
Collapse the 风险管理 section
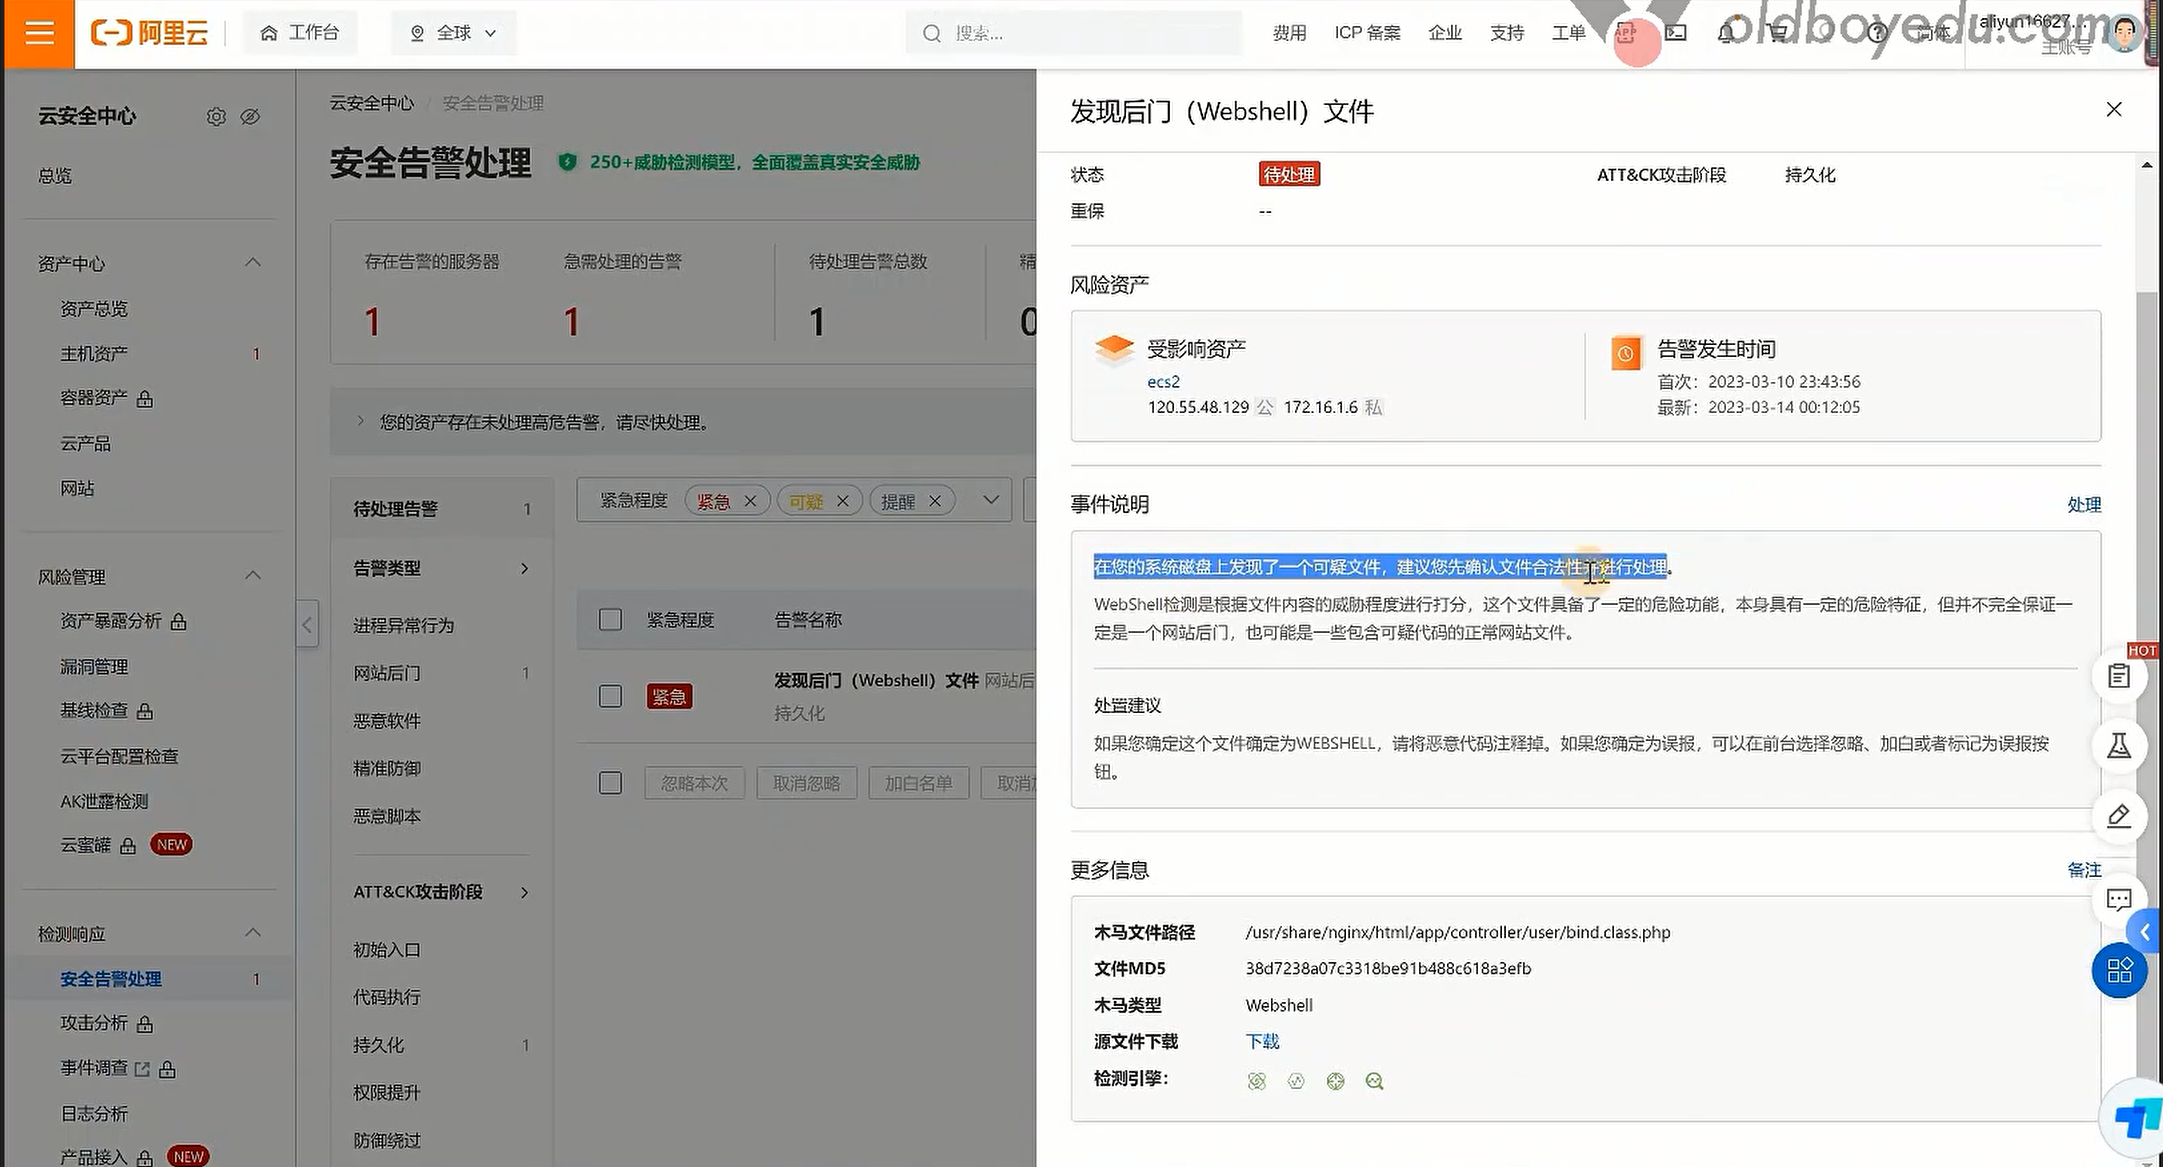point(253,576)
